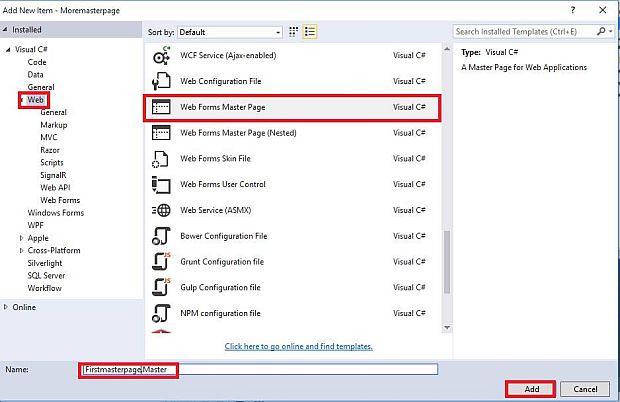This screenshot has width=620, height=402.
Task: Select the Web Forms User Control text
Action: [x=223, y=184]
